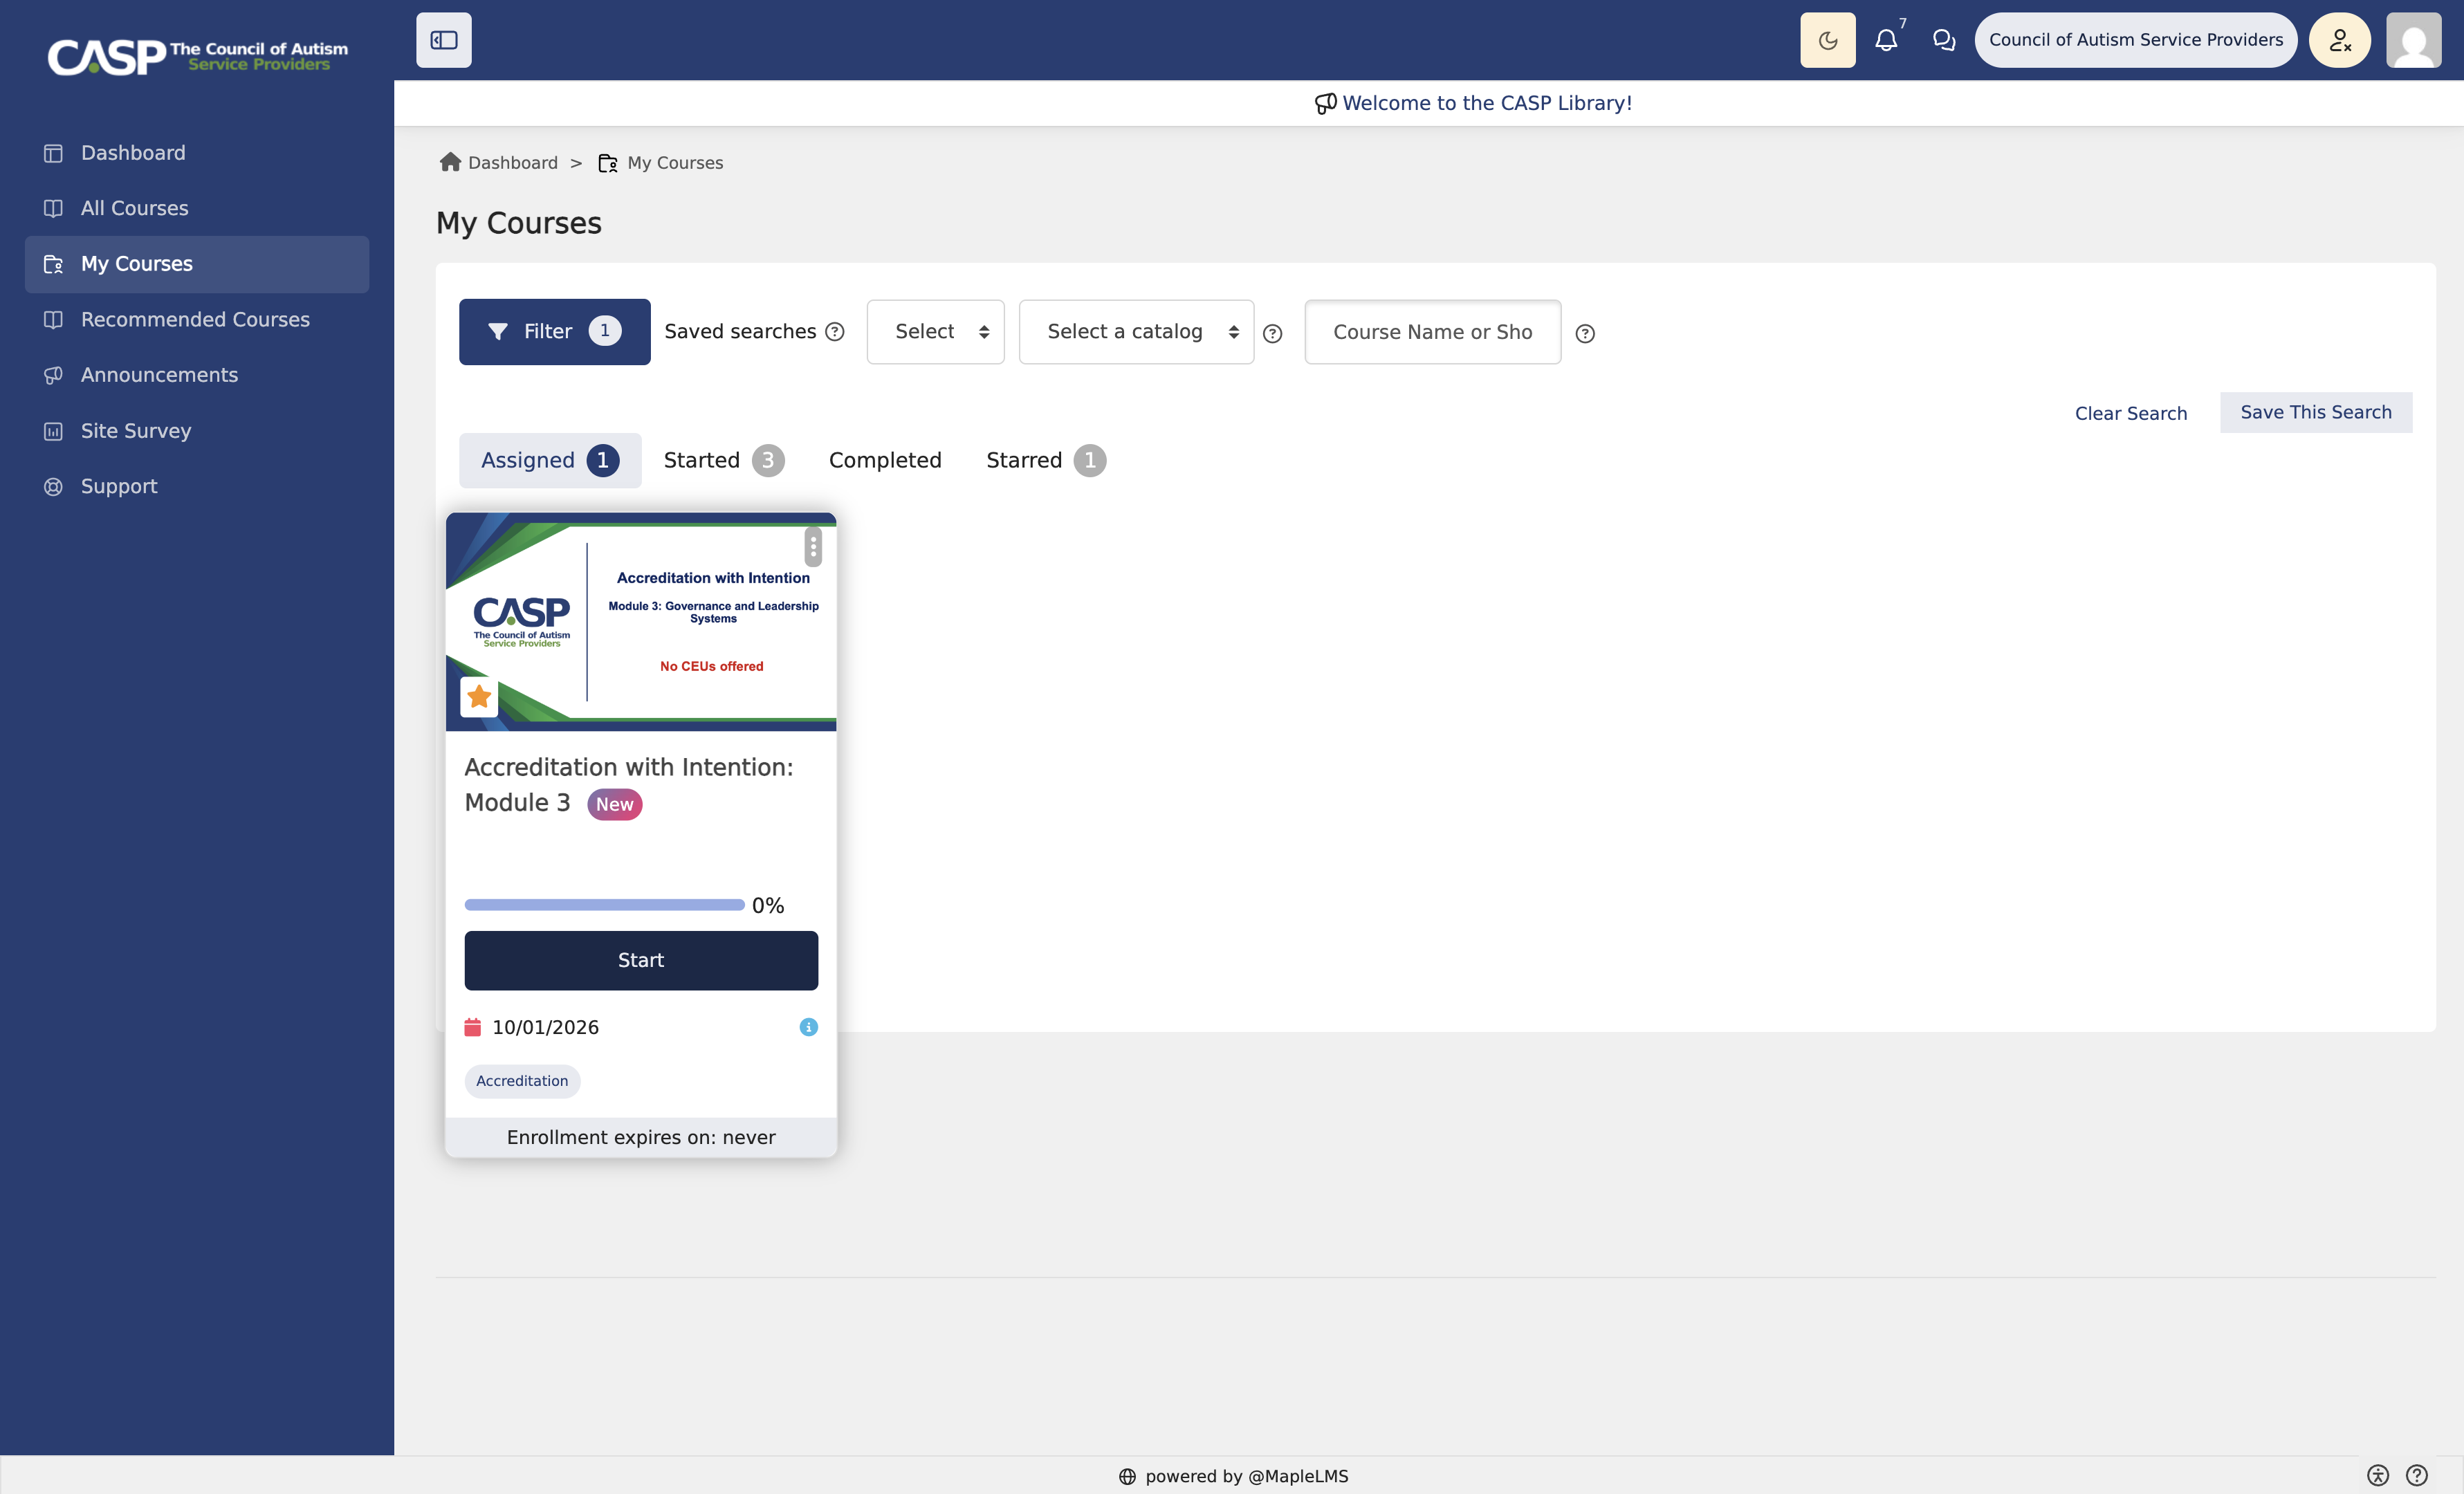Switch to the Starred tab

[1045, 460]
